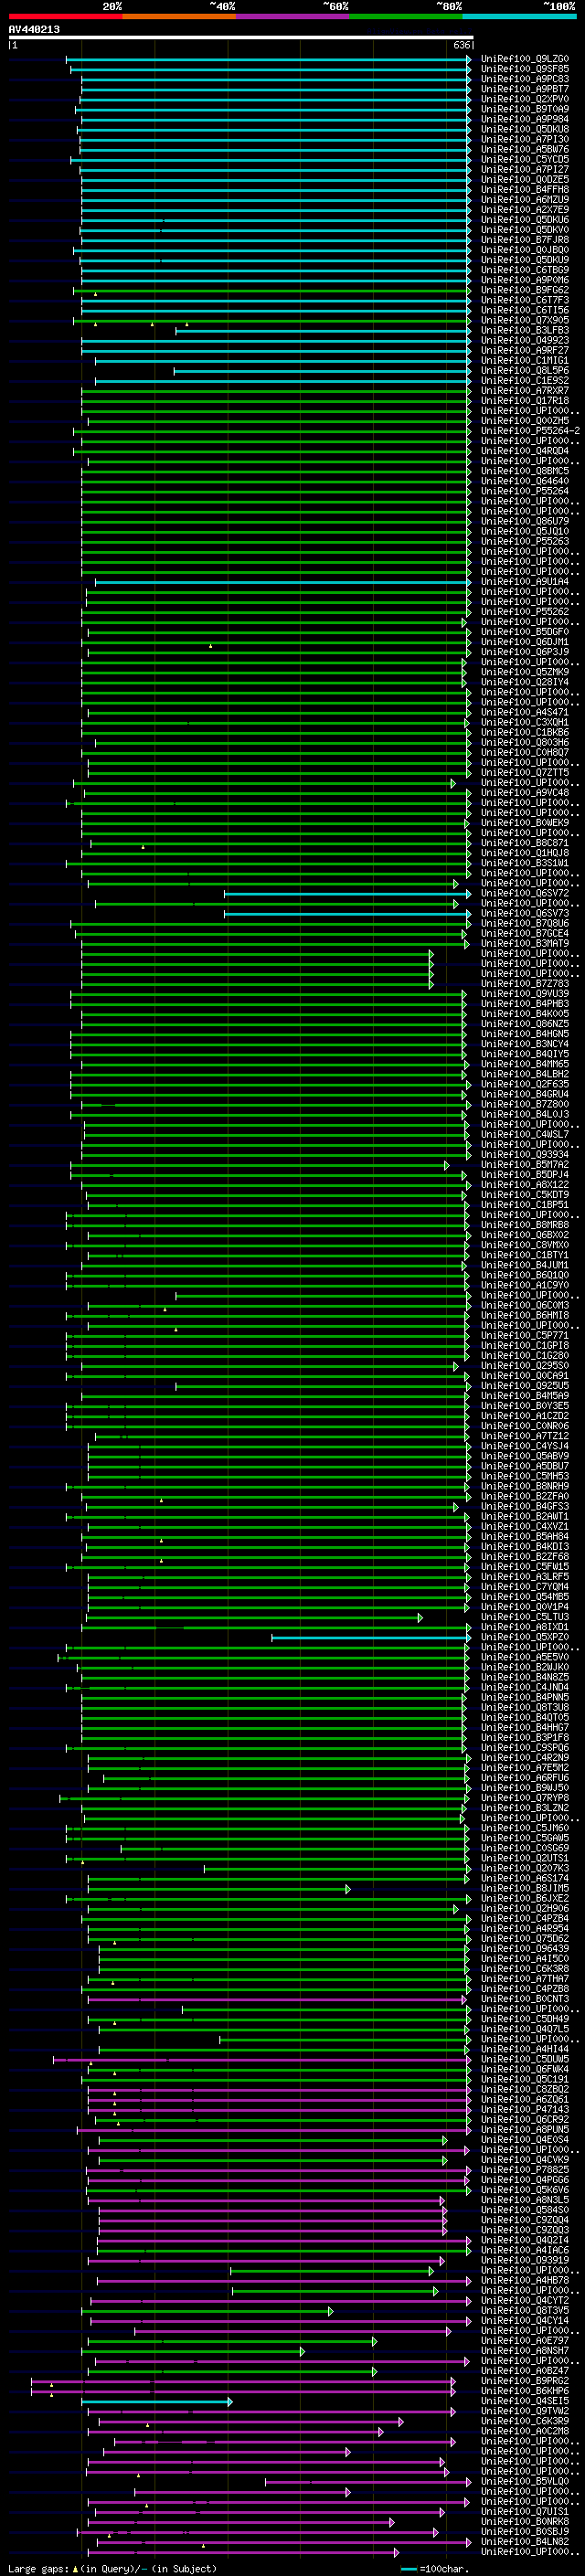Click the Large gaps legend text
The height and width of the screenshot is (2576, 585).
[112, 2568]
